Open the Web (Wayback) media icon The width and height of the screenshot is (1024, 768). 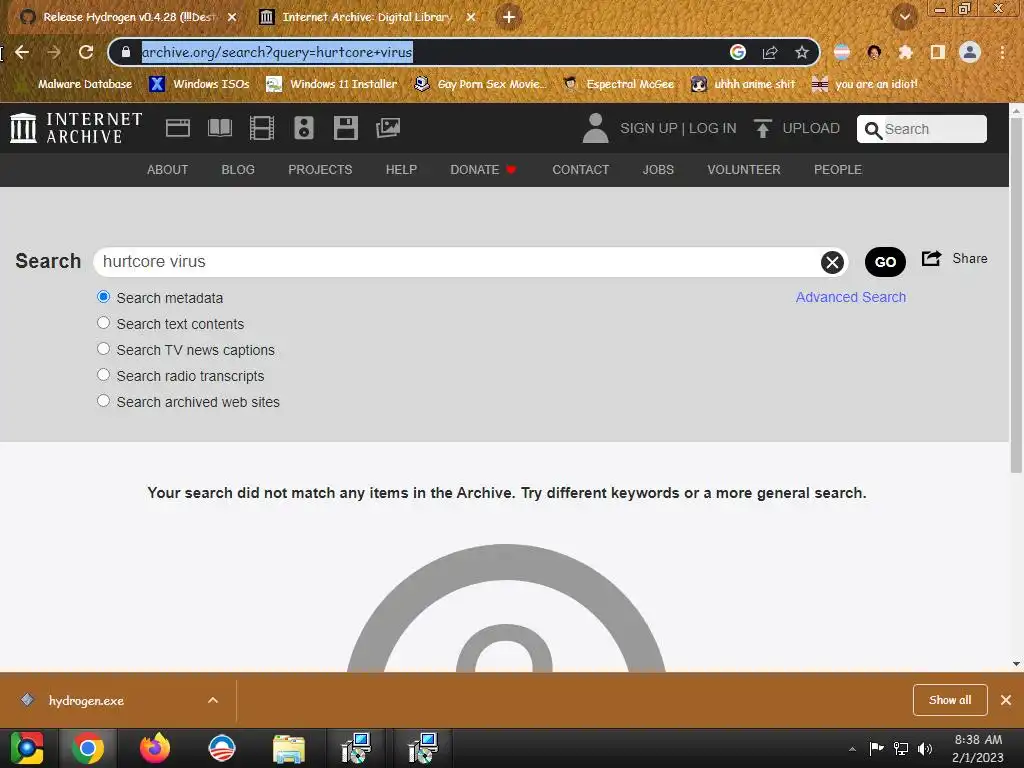click(178, 128)
